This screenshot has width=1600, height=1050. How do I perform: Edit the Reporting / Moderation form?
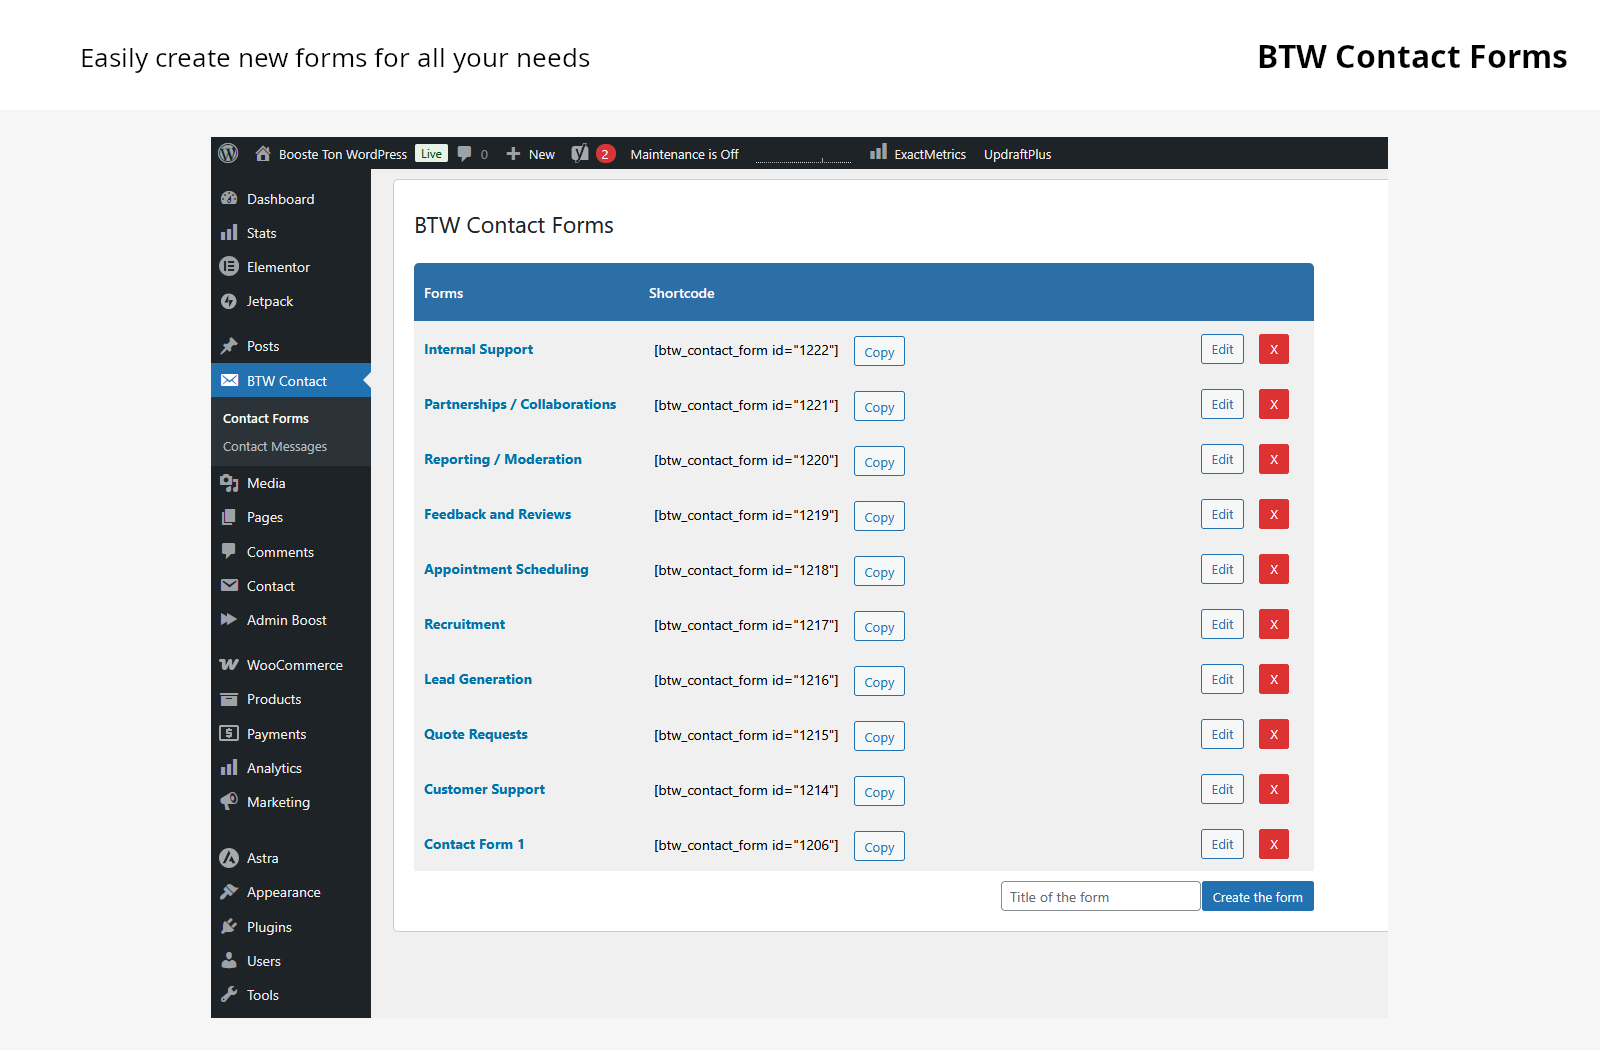pyautogui.click(x=1222, y=459)
